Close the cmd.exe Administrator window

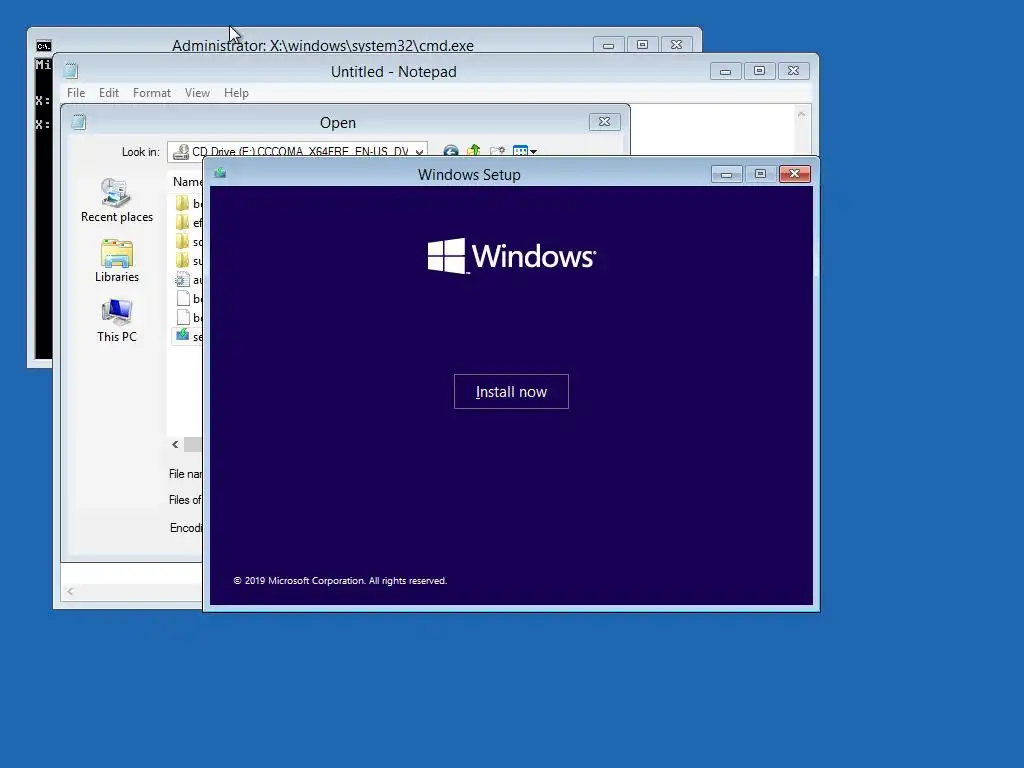676,45
